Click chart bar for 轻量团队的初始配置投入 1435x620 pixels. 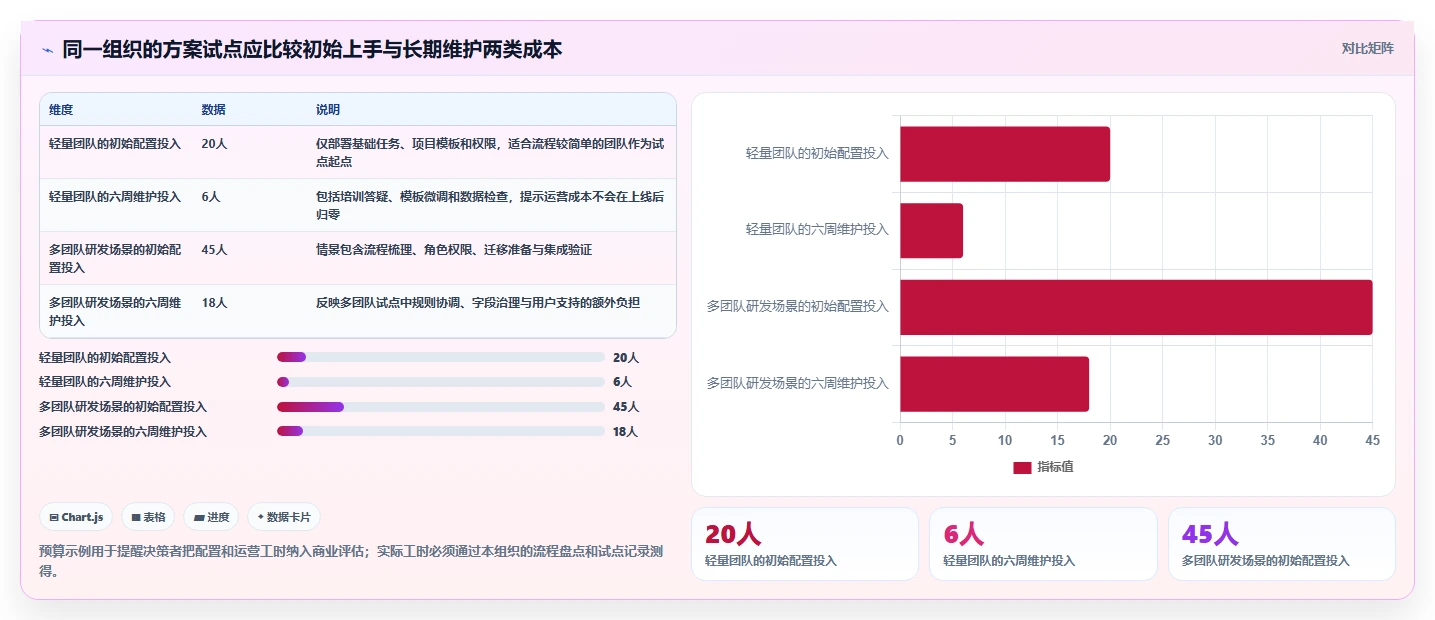pos(1005,154)
